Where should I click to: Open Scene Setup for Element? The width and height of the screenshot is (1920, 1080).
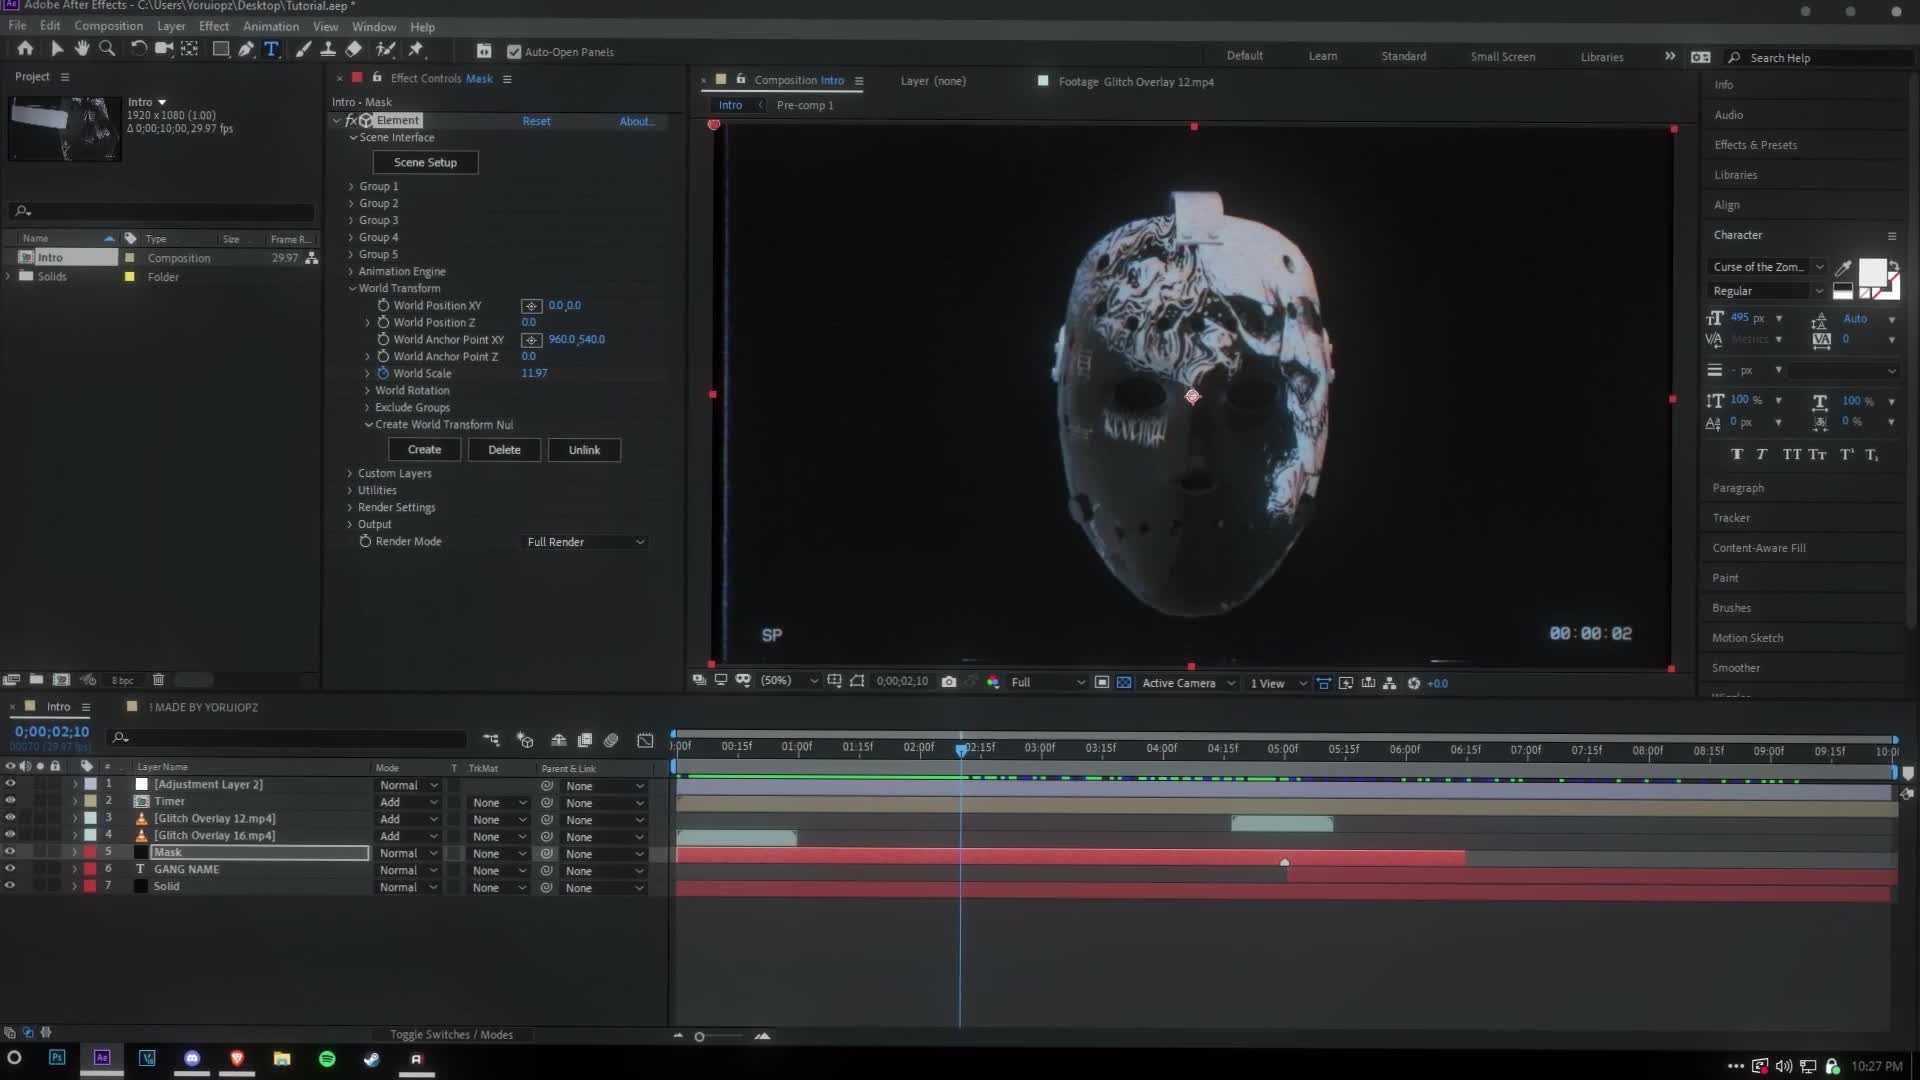click(425, 161)
